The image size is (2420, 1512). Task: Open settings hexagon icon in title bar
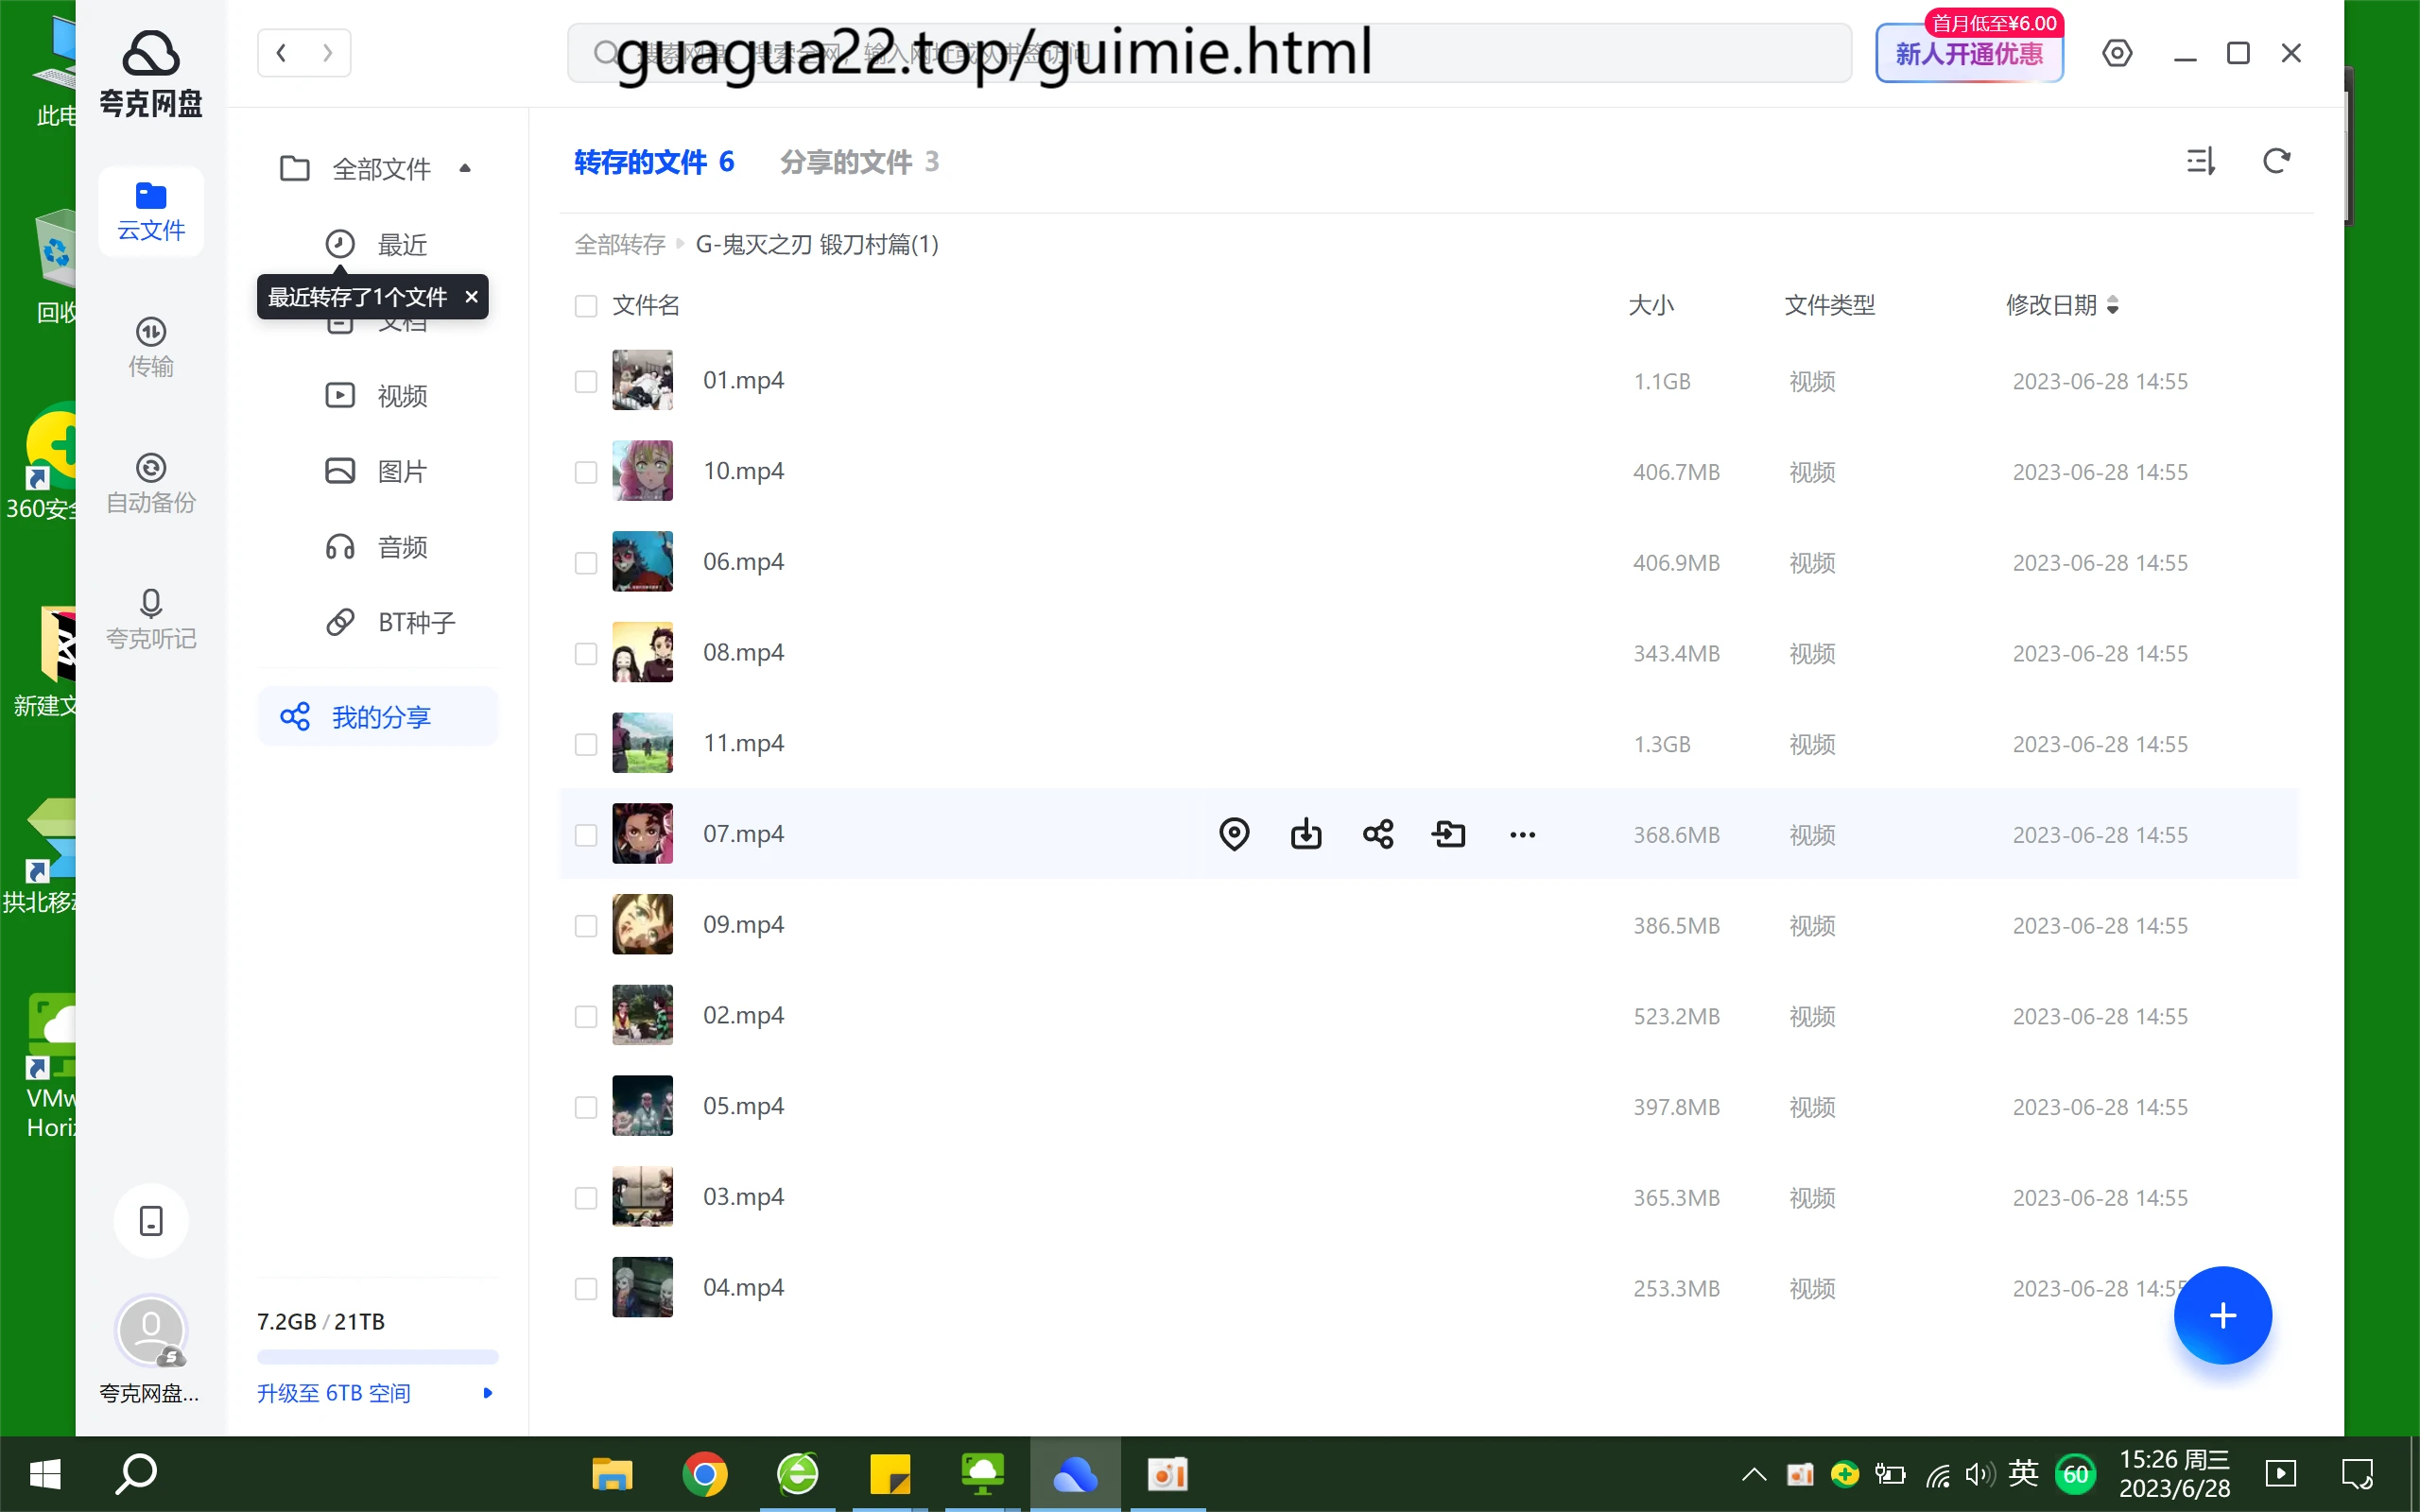2117,53
